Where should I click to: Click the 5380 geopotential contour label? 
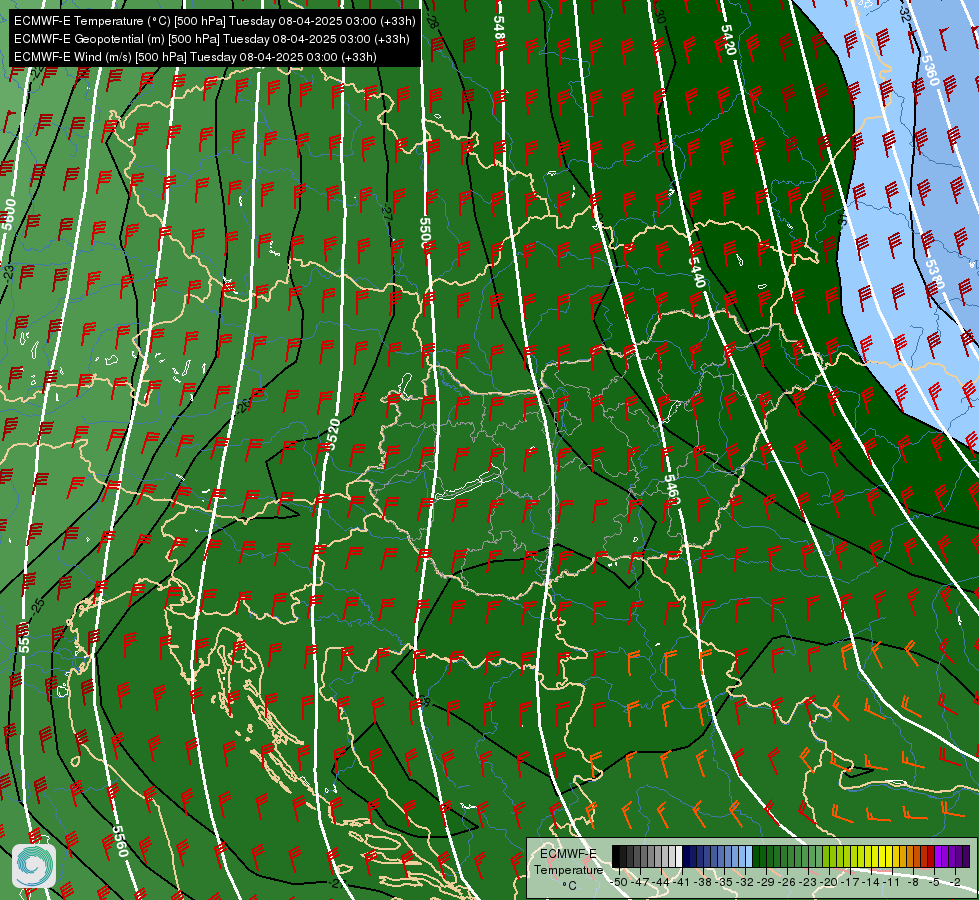click(935, 275)
